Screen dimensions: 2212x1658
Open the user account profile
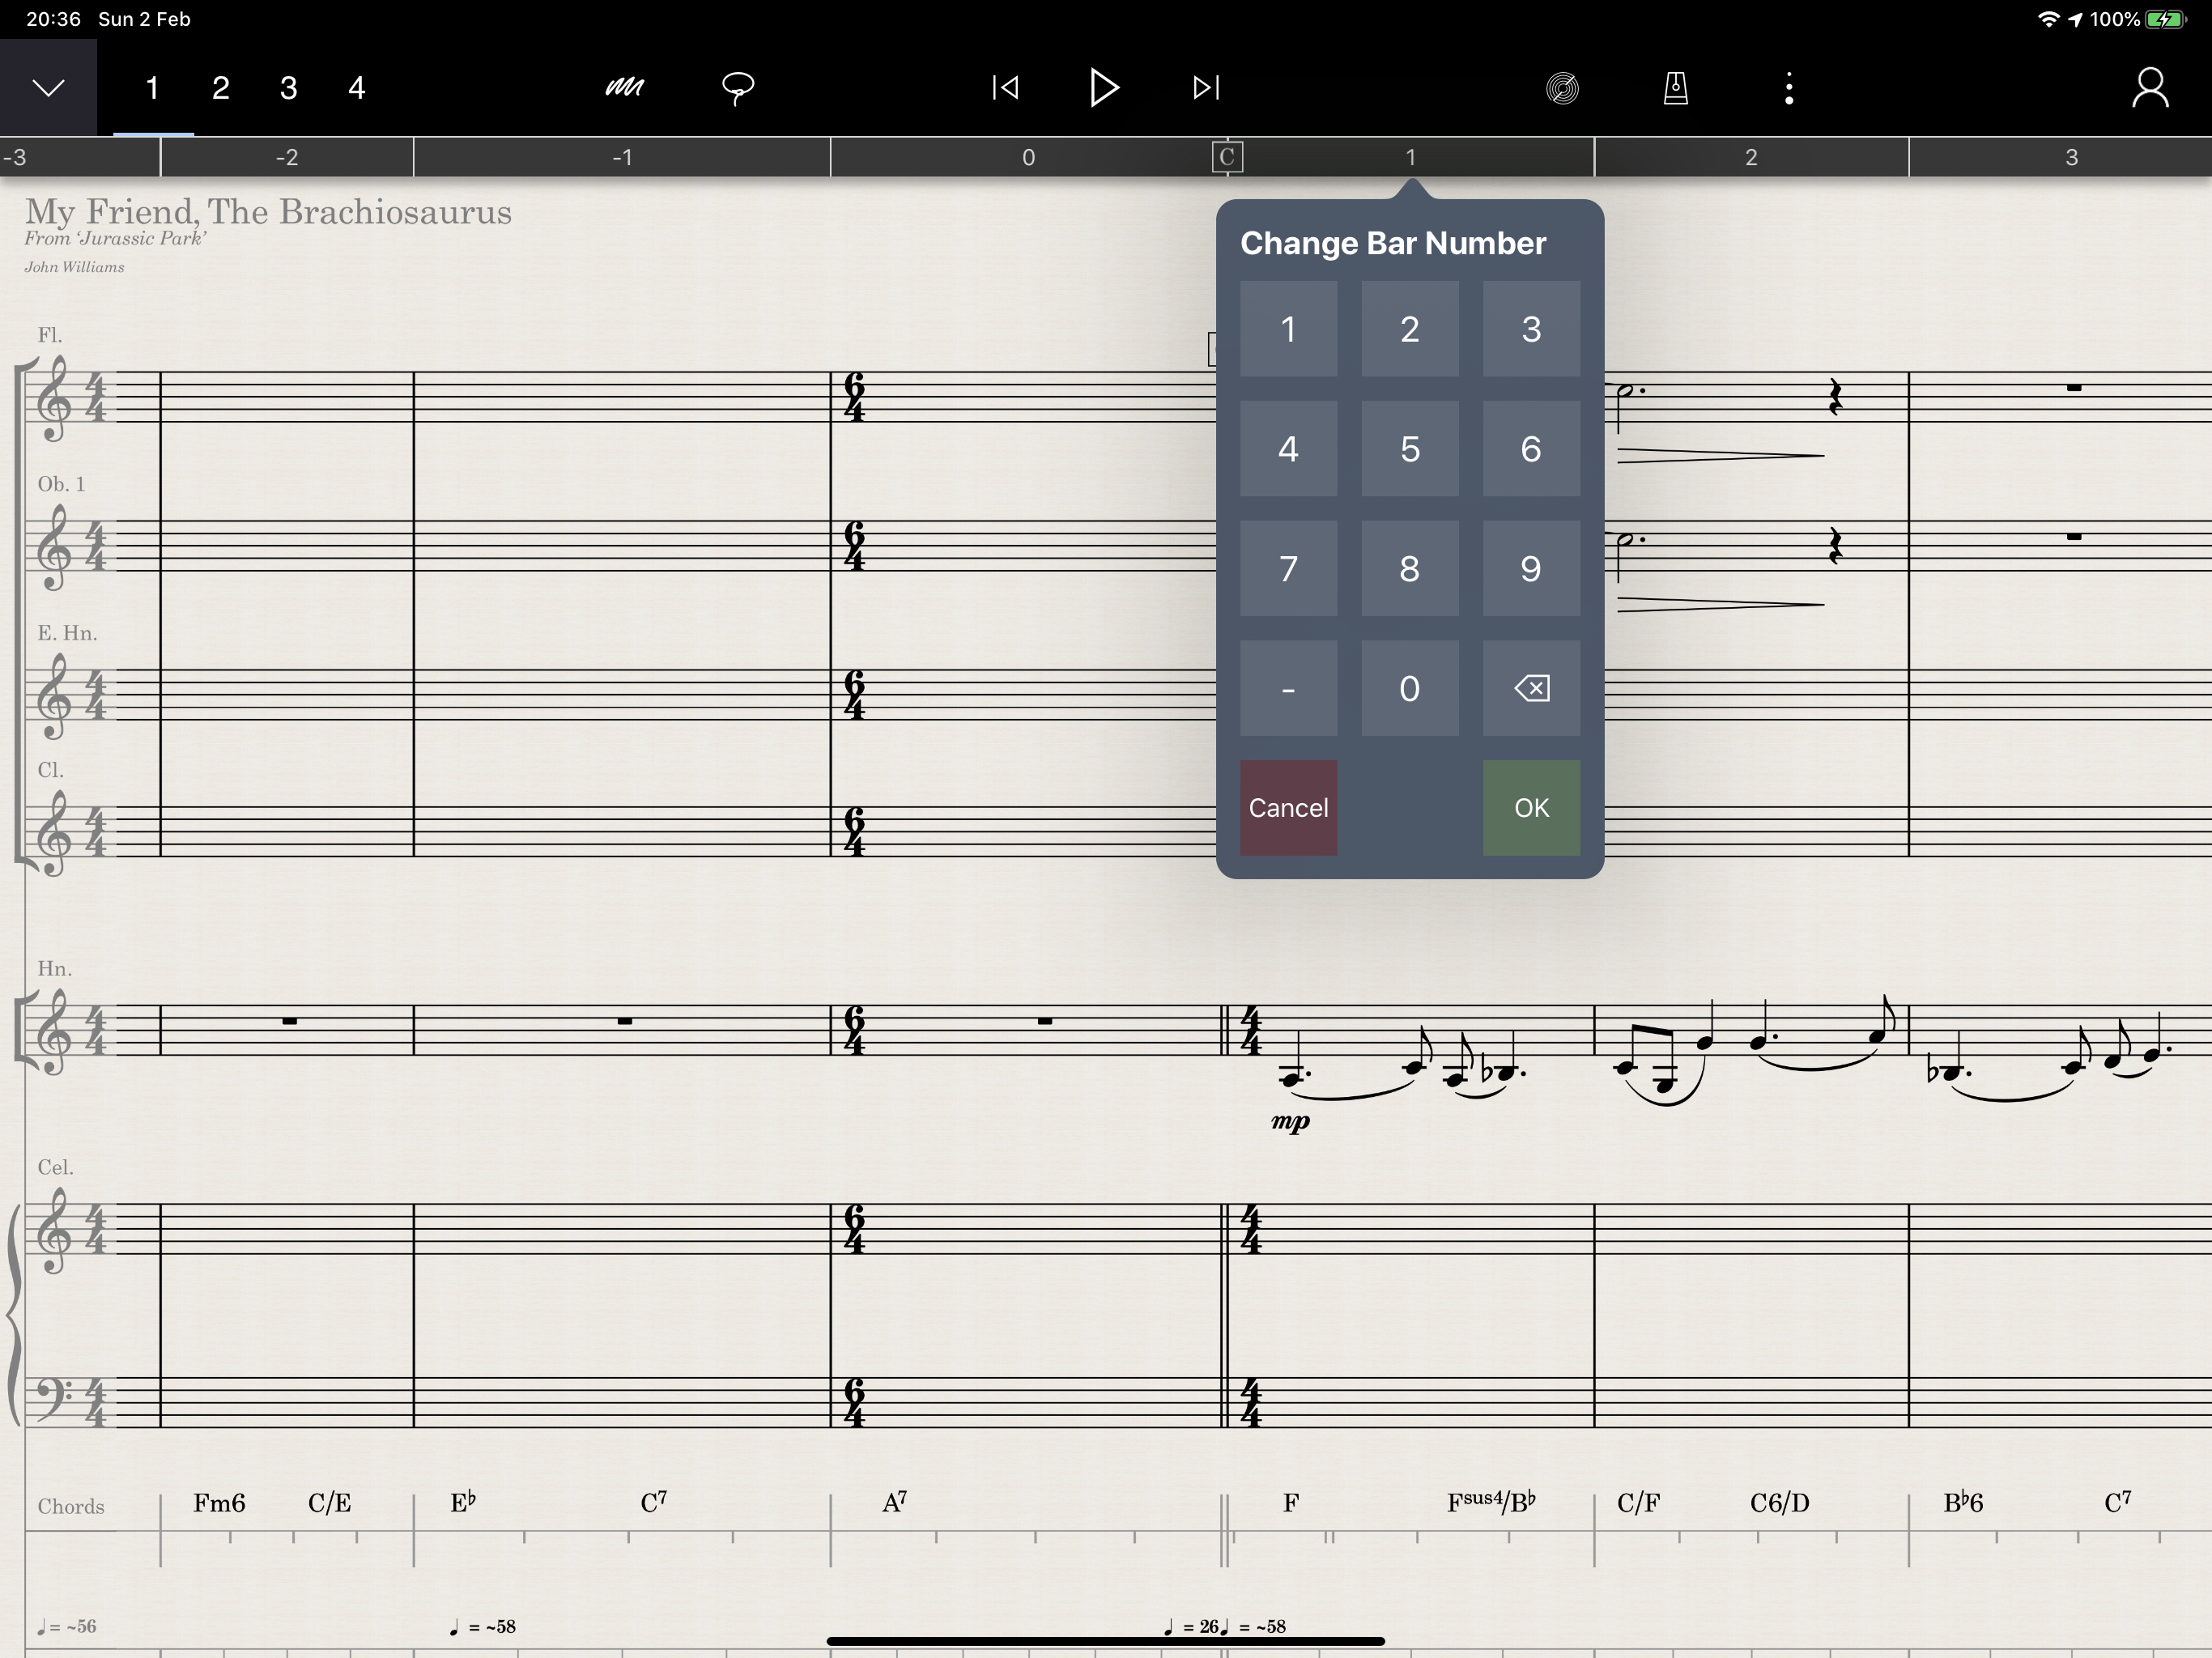point(2150,88)
